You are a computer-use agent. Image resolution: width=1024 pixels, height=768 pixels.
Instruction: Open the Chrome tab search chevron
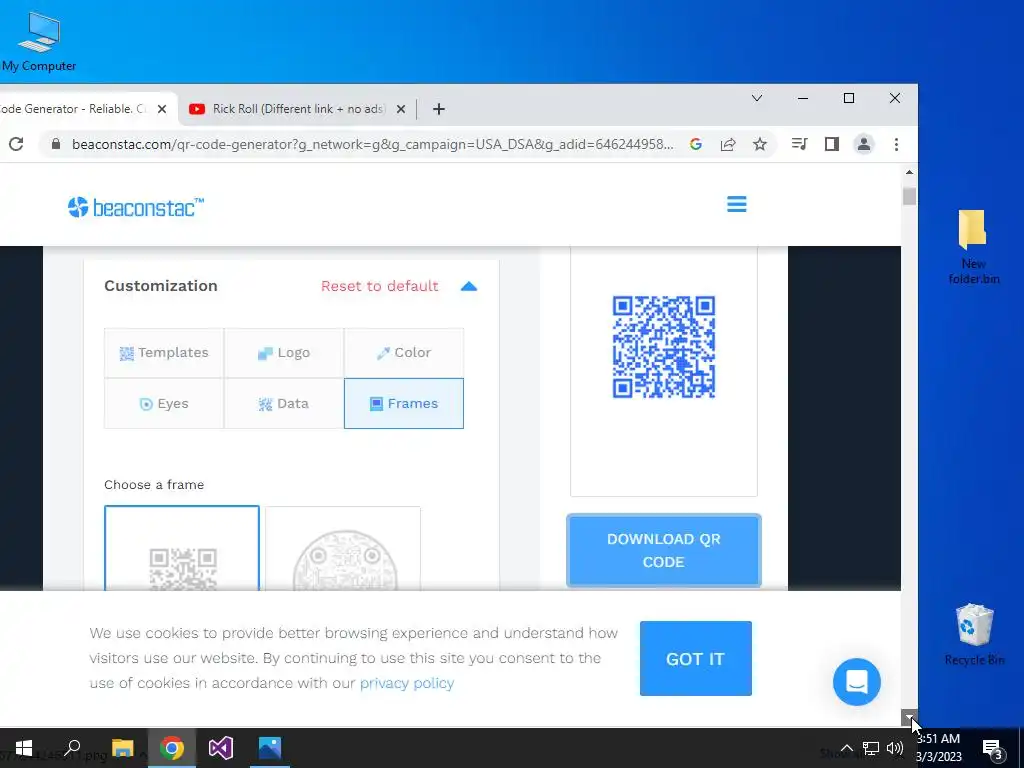(x=757, y=98)
